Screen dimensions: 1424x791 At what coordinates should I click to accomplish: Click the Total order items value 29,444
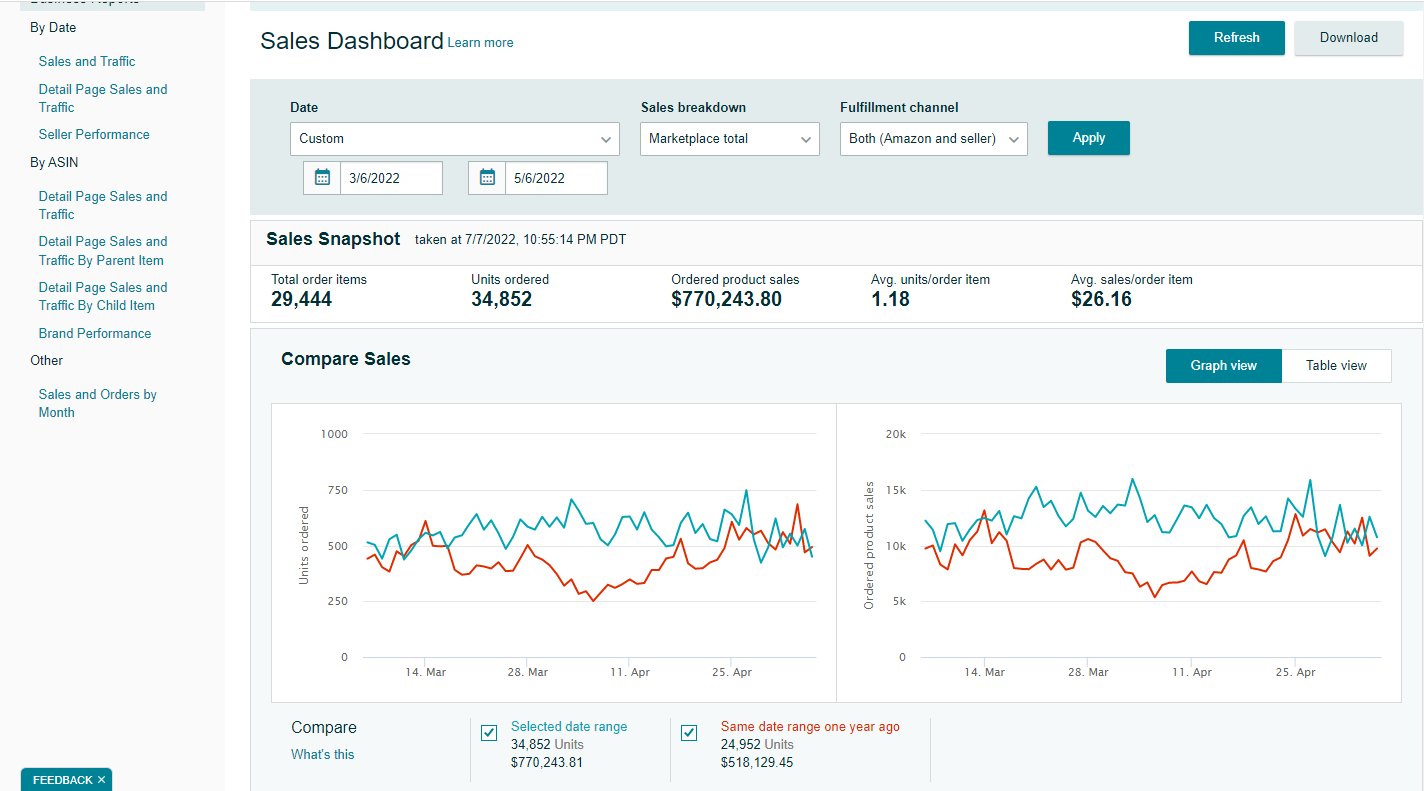click(302, 299)
